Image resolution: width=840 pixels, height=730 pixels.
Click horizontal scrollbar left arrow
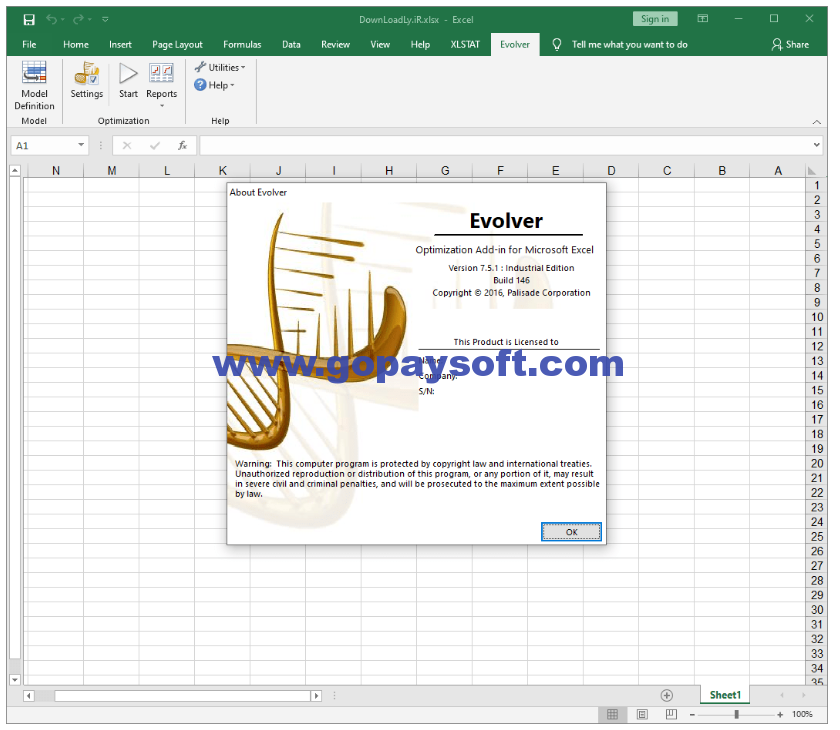coord(29,696)
